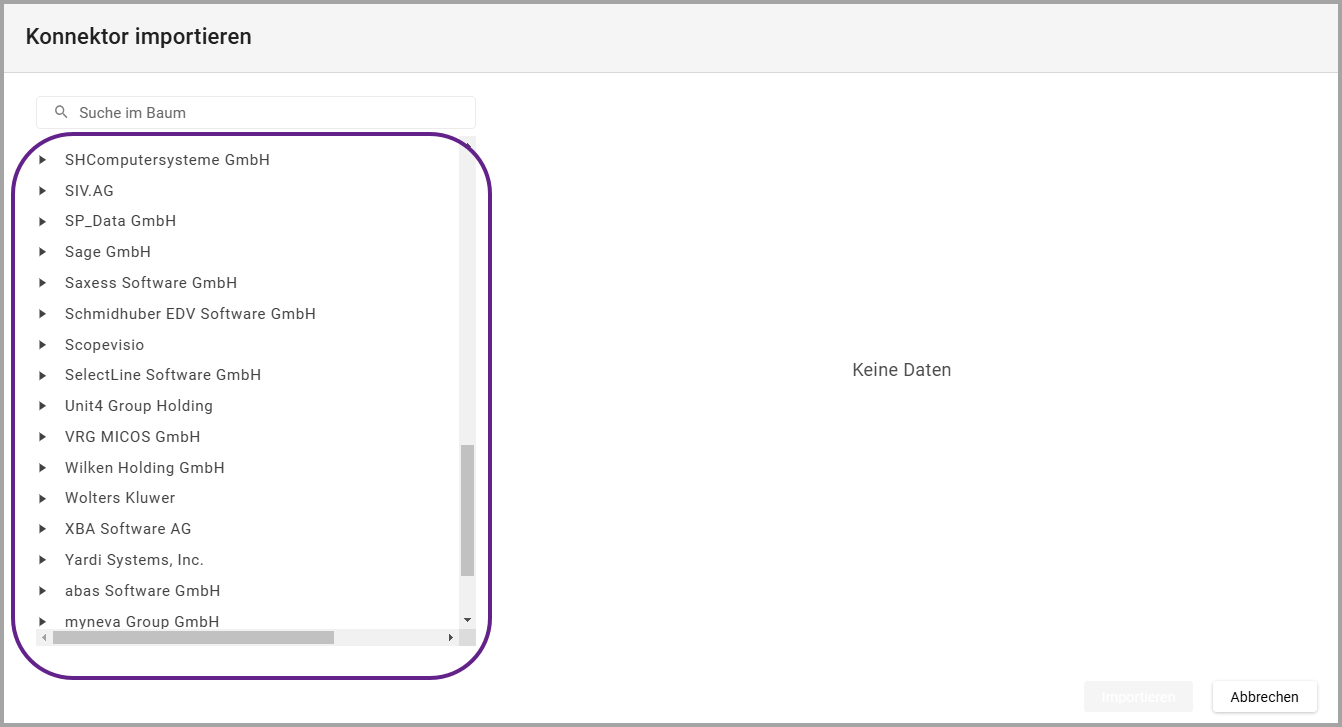1342x727 pixels.
Task: Select SP_Data GmbH in the tree
Action: 120,221
